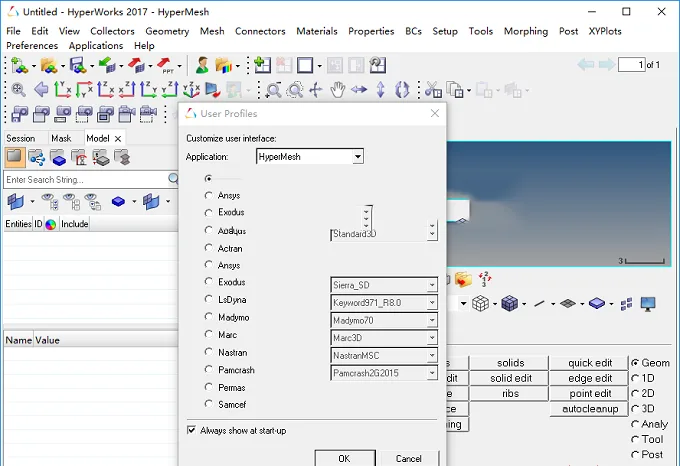Image resolution: width=680 pixels, height=466 pixels.
Task: Select the Marc profile radio button
Action: pyautogui.click(x=209, y=334)
